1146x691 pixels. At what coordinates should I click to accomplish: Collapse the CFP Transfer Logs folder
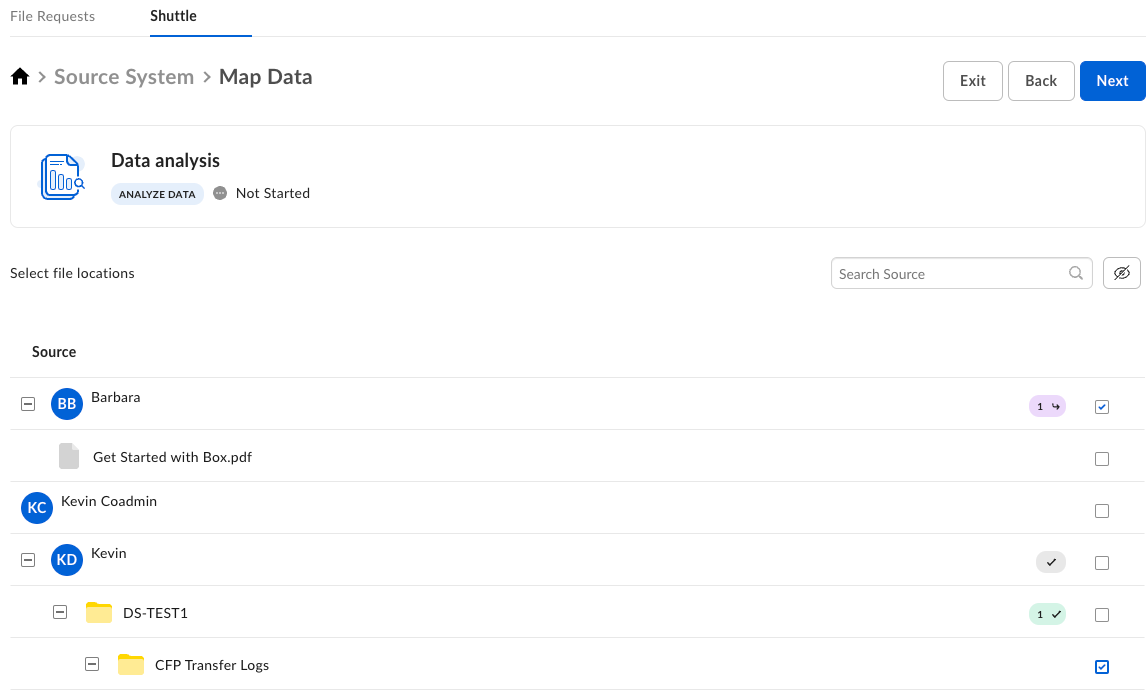(x=92, y=664)
